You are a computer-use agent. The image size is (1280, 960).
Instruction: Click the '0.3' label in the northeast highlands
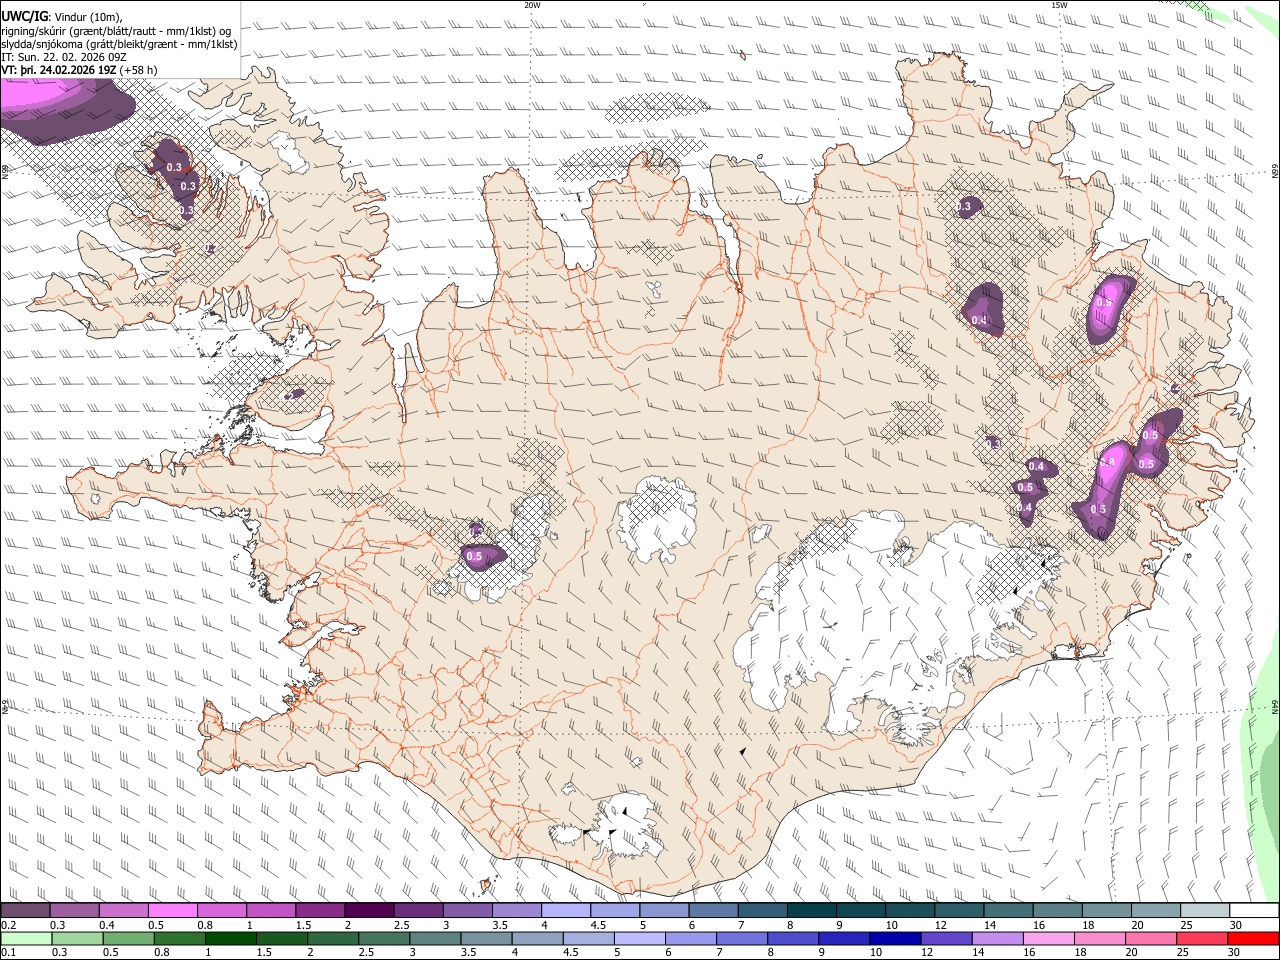click(x=964, y=207)
